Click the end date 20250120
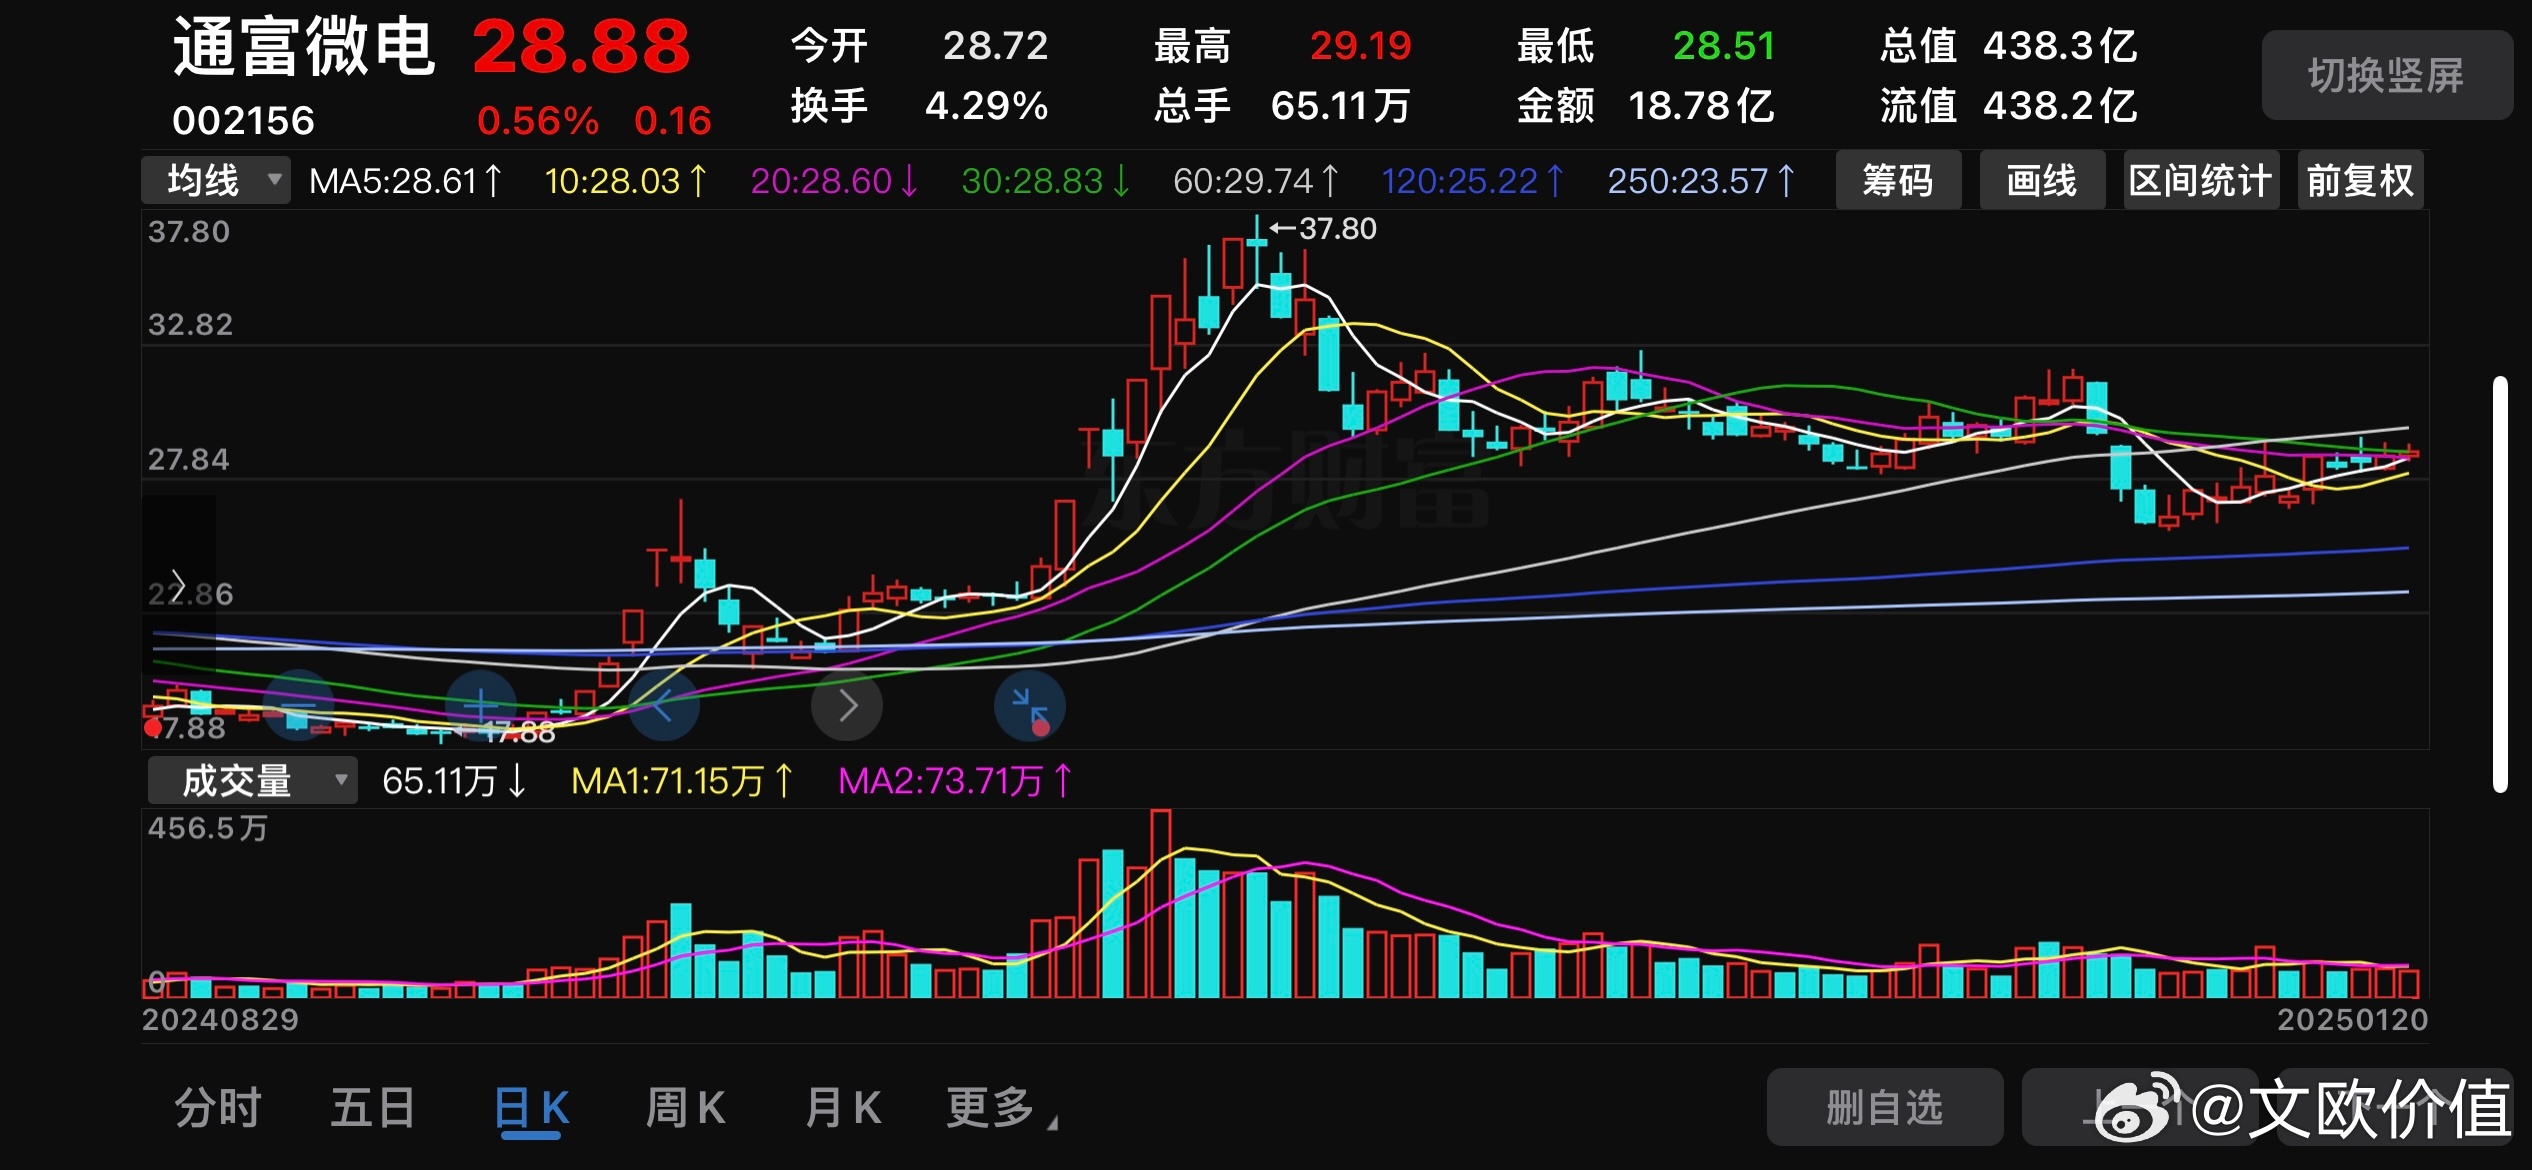 tap(2352, 1020)
